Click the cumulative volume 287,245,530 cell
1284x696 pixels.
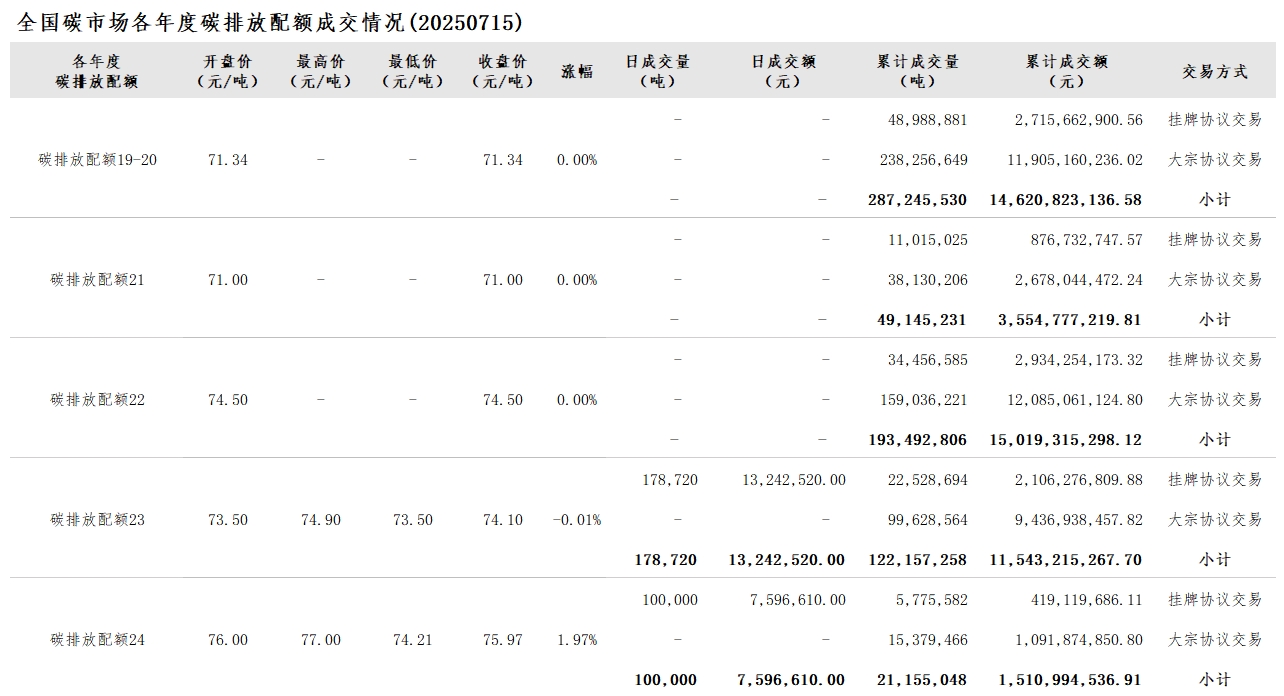[917, 200]
